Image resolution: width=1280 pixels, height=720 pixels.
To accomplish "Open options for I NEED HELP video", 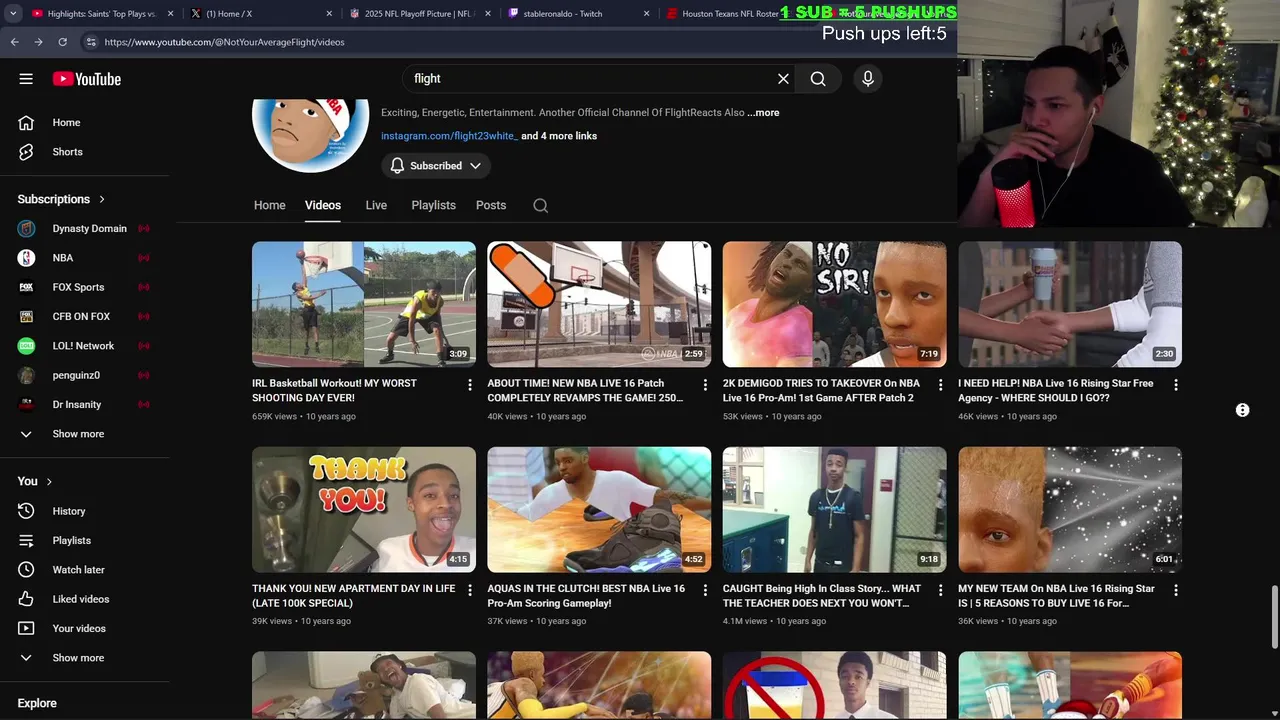I will pyautogui.click(x=1176, y=384).
